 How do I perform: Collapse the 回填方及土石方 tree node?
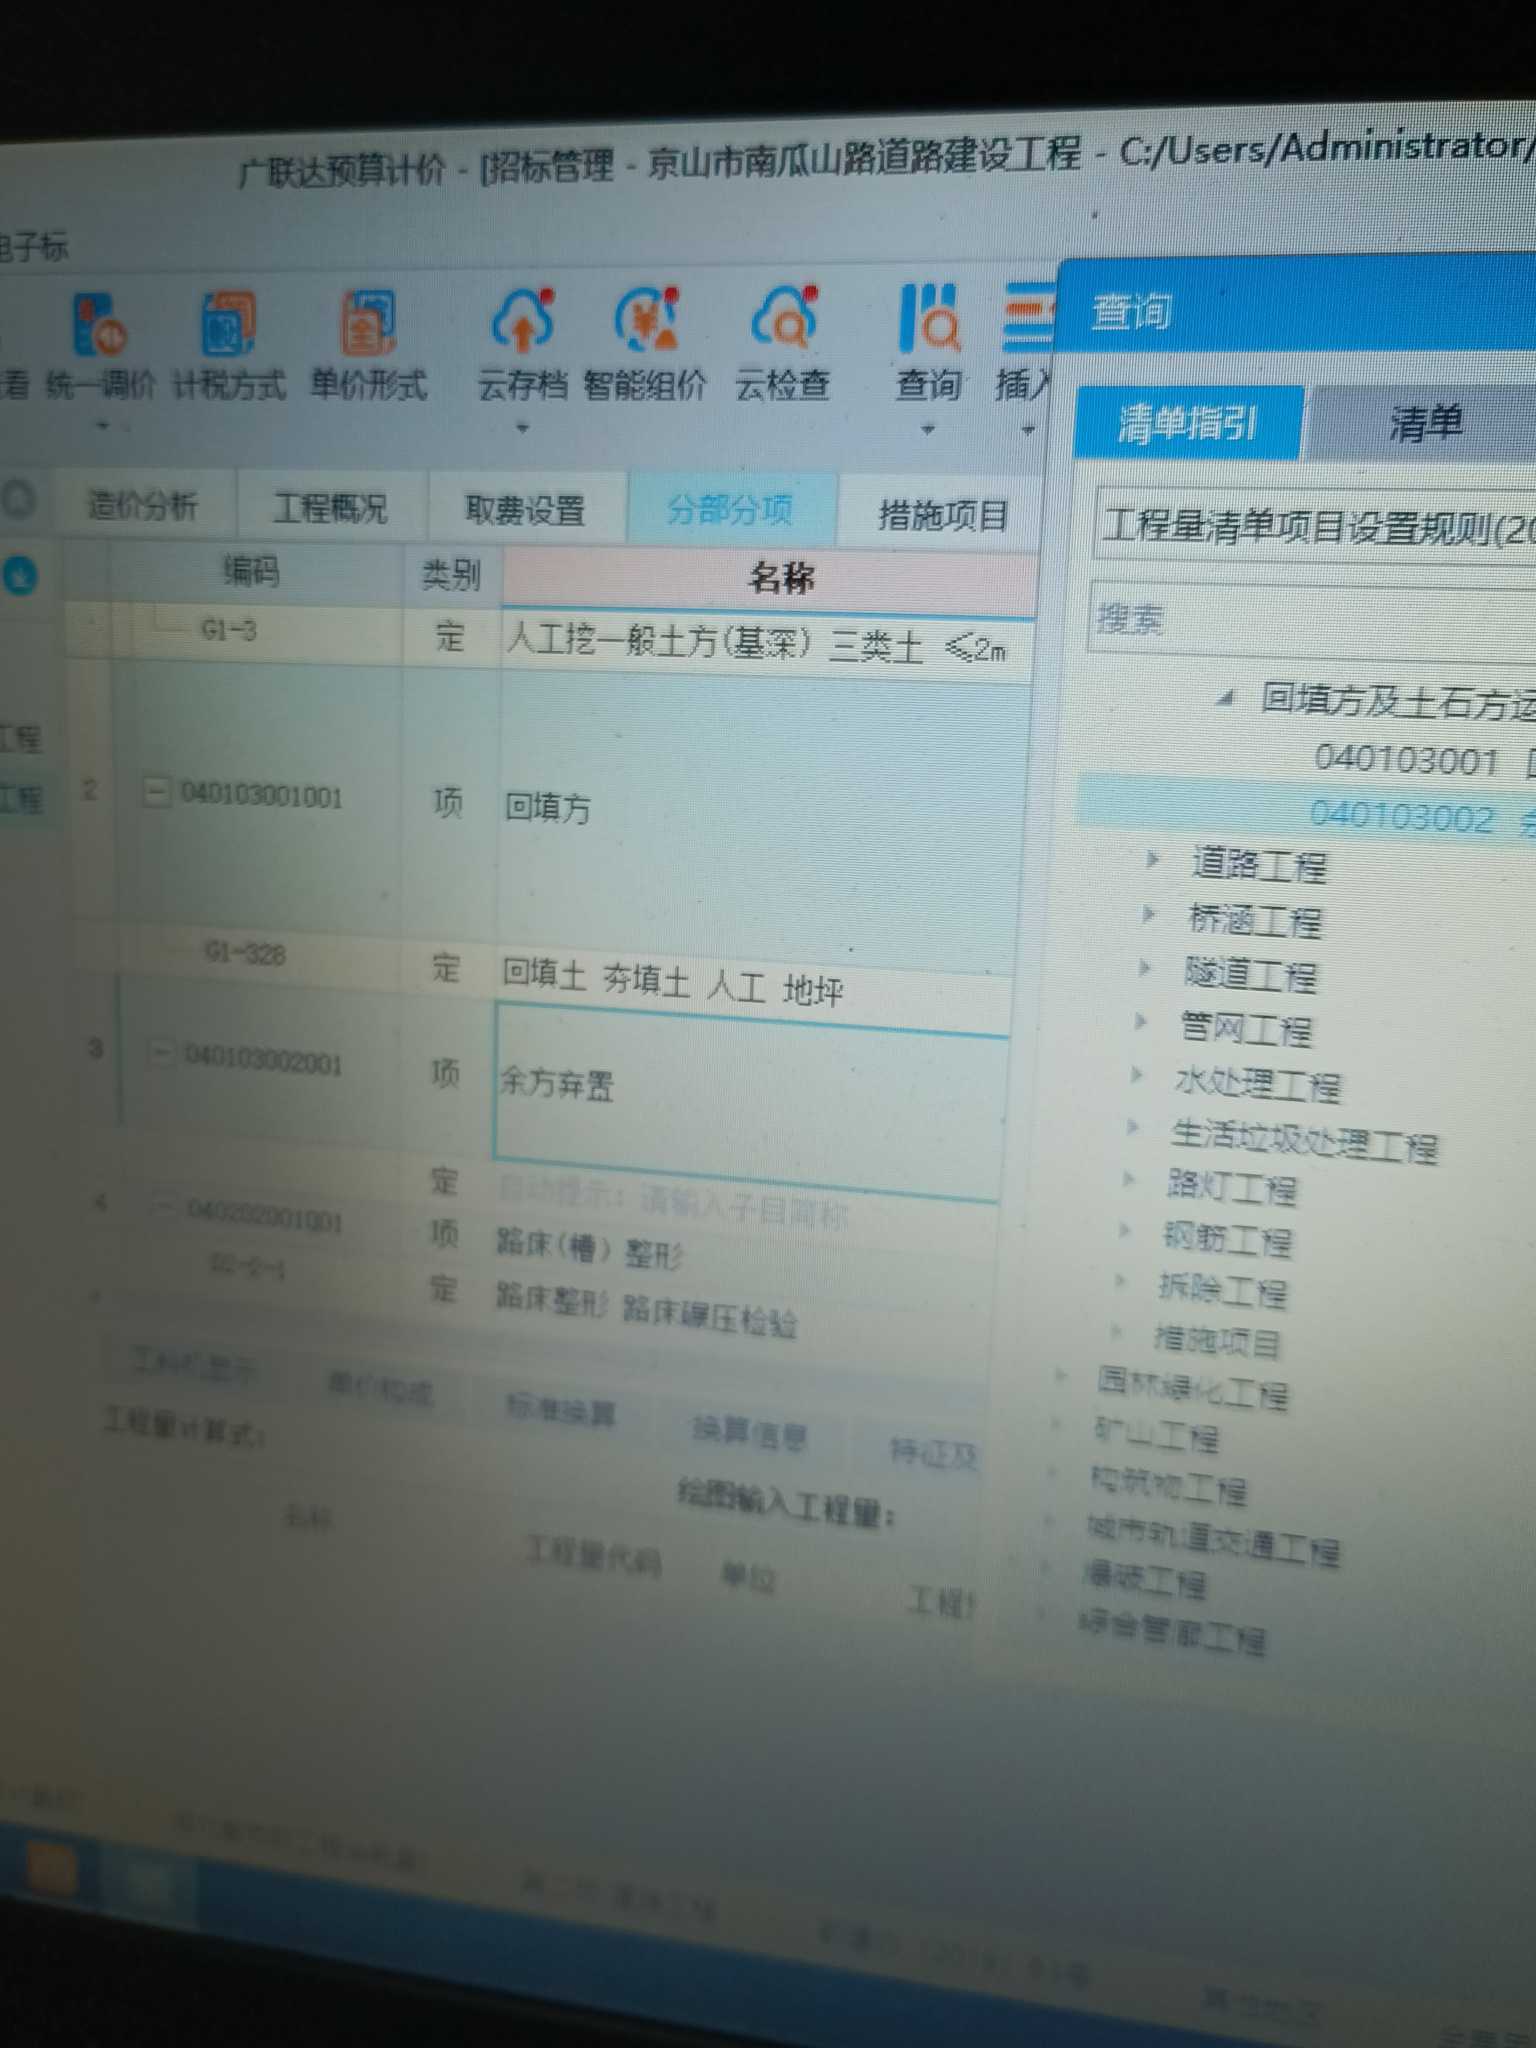pyautogui.click(x=1225, y=698)
